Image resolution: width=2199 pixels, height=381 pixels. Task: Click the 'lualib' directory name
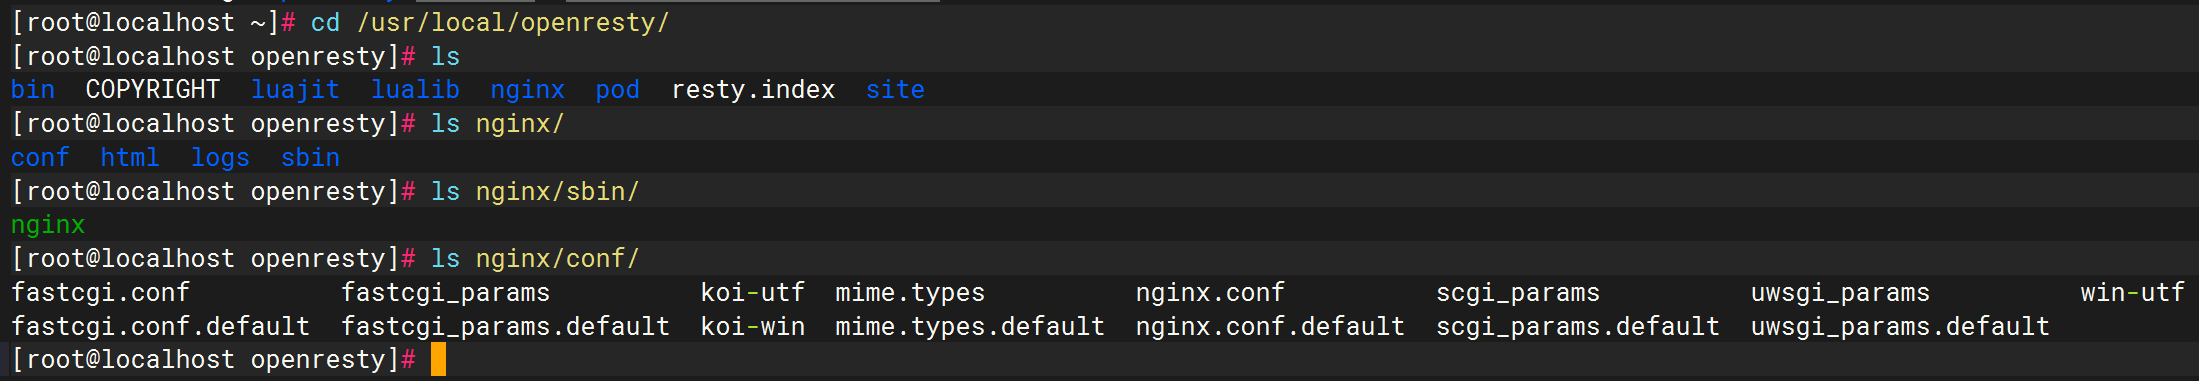tap(415, 90)
